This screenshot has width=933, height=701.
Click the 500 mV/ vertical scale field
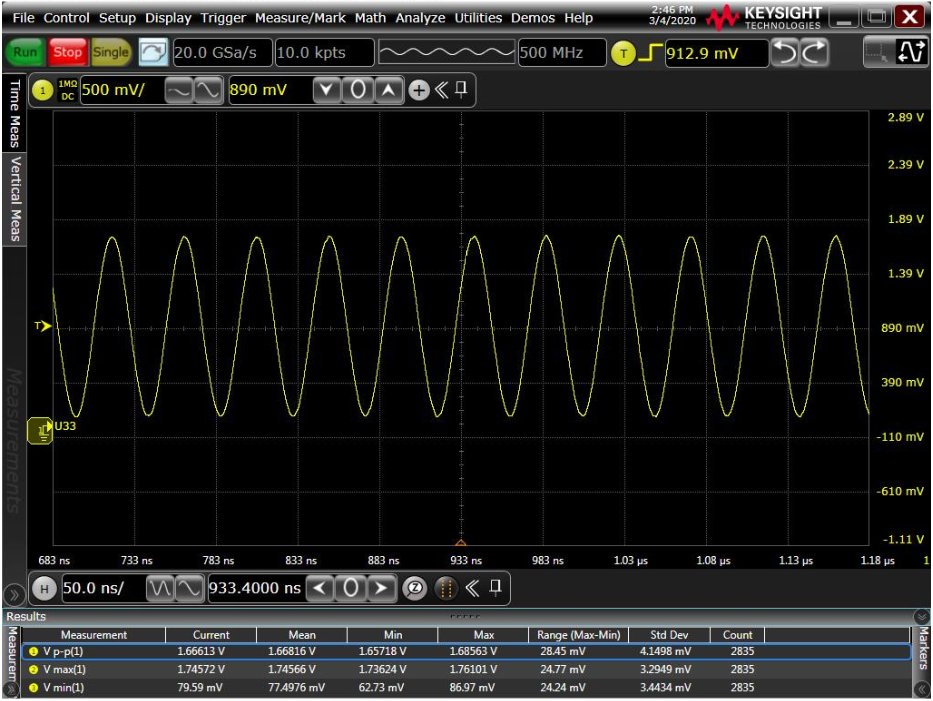coord(121,90)
